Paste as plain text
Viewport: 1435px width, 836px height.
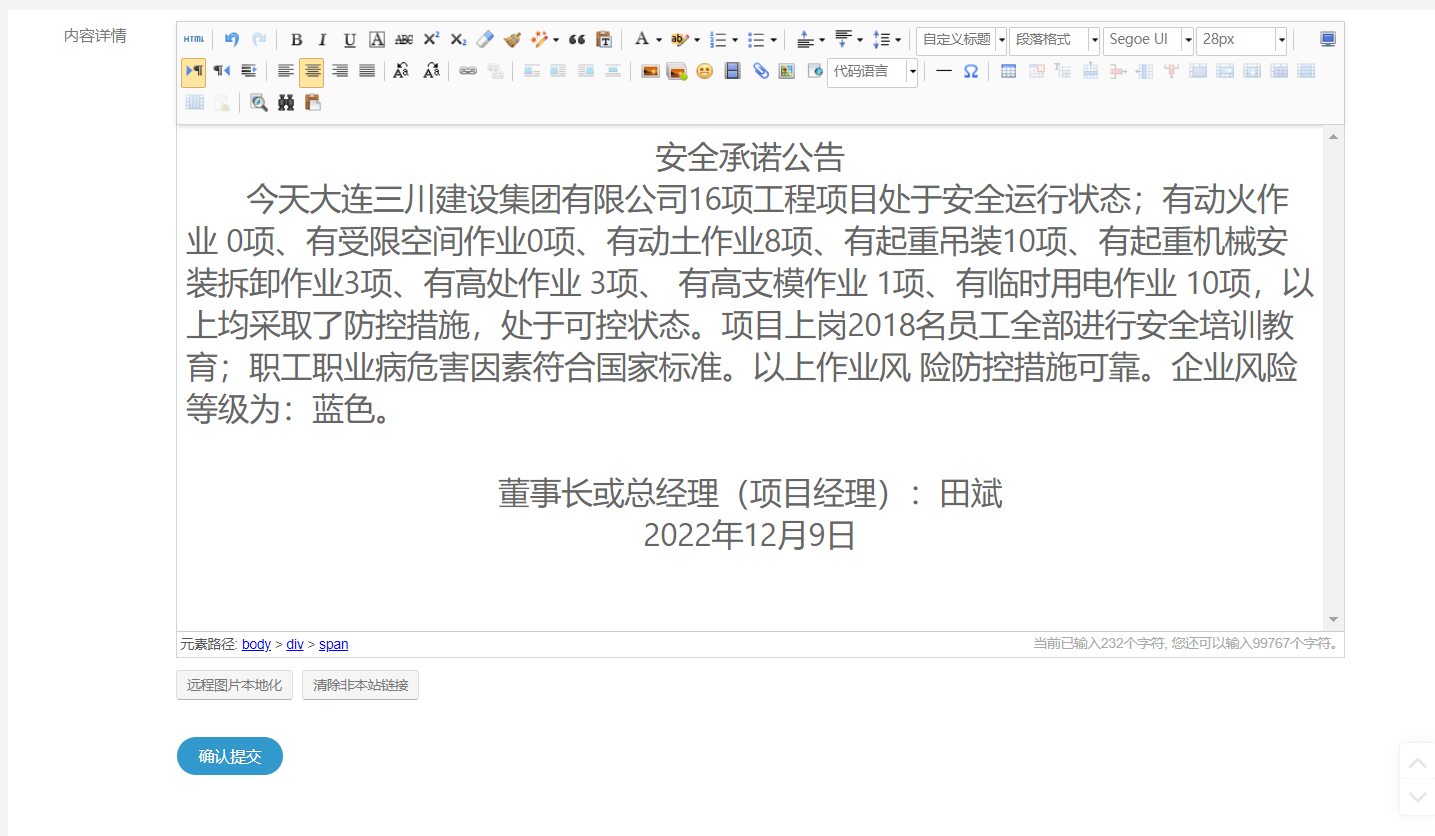[604, 40]
